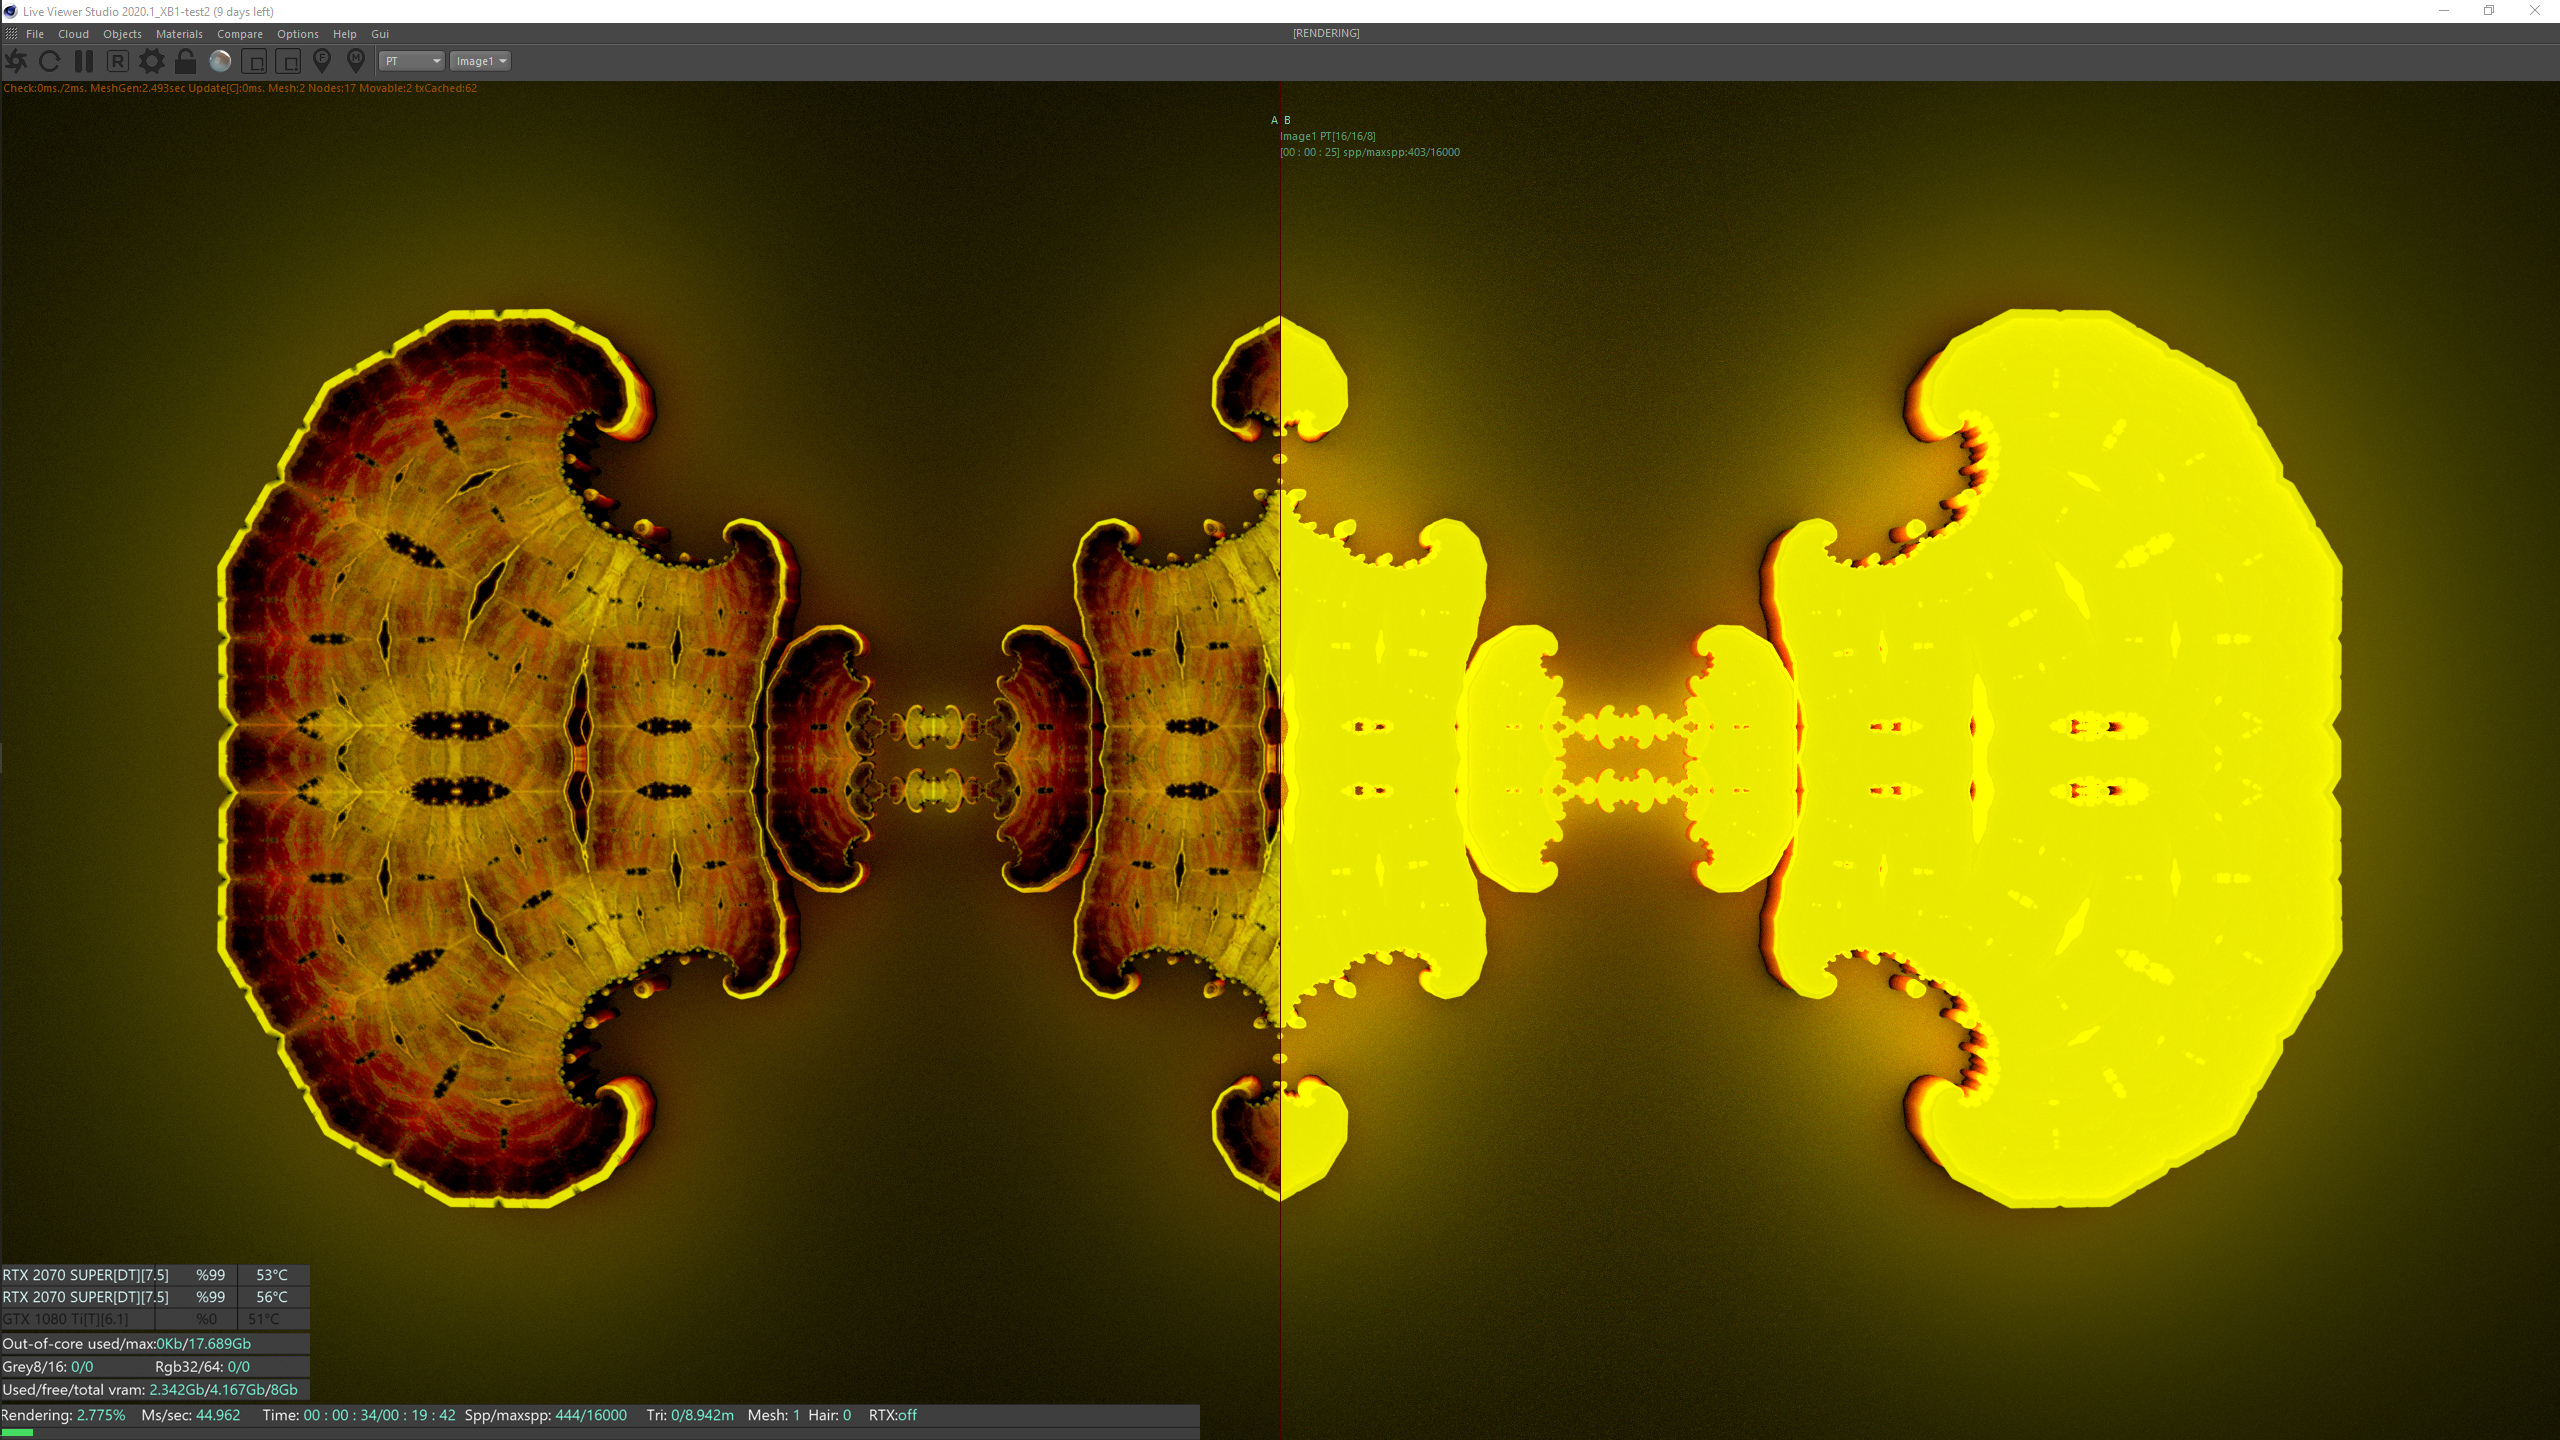Click the R reset render data icon
Screen dimensions: 2560x1440
tap(117, 61)
